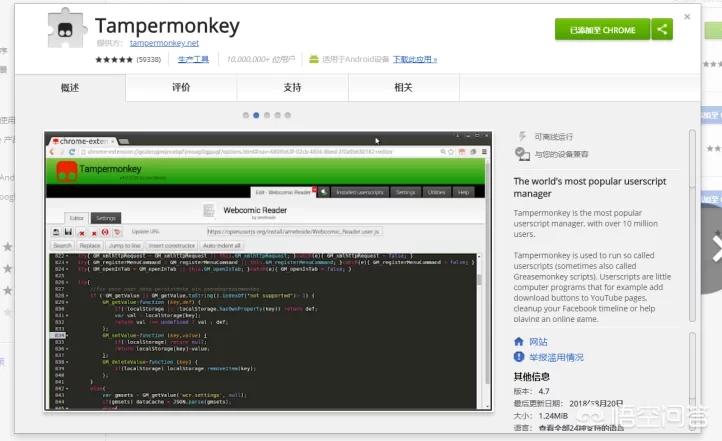The height and width of the screenshot is (441, 722).
Task: Select the third screenshot carousel dot
Action: [x=267, y=115]
